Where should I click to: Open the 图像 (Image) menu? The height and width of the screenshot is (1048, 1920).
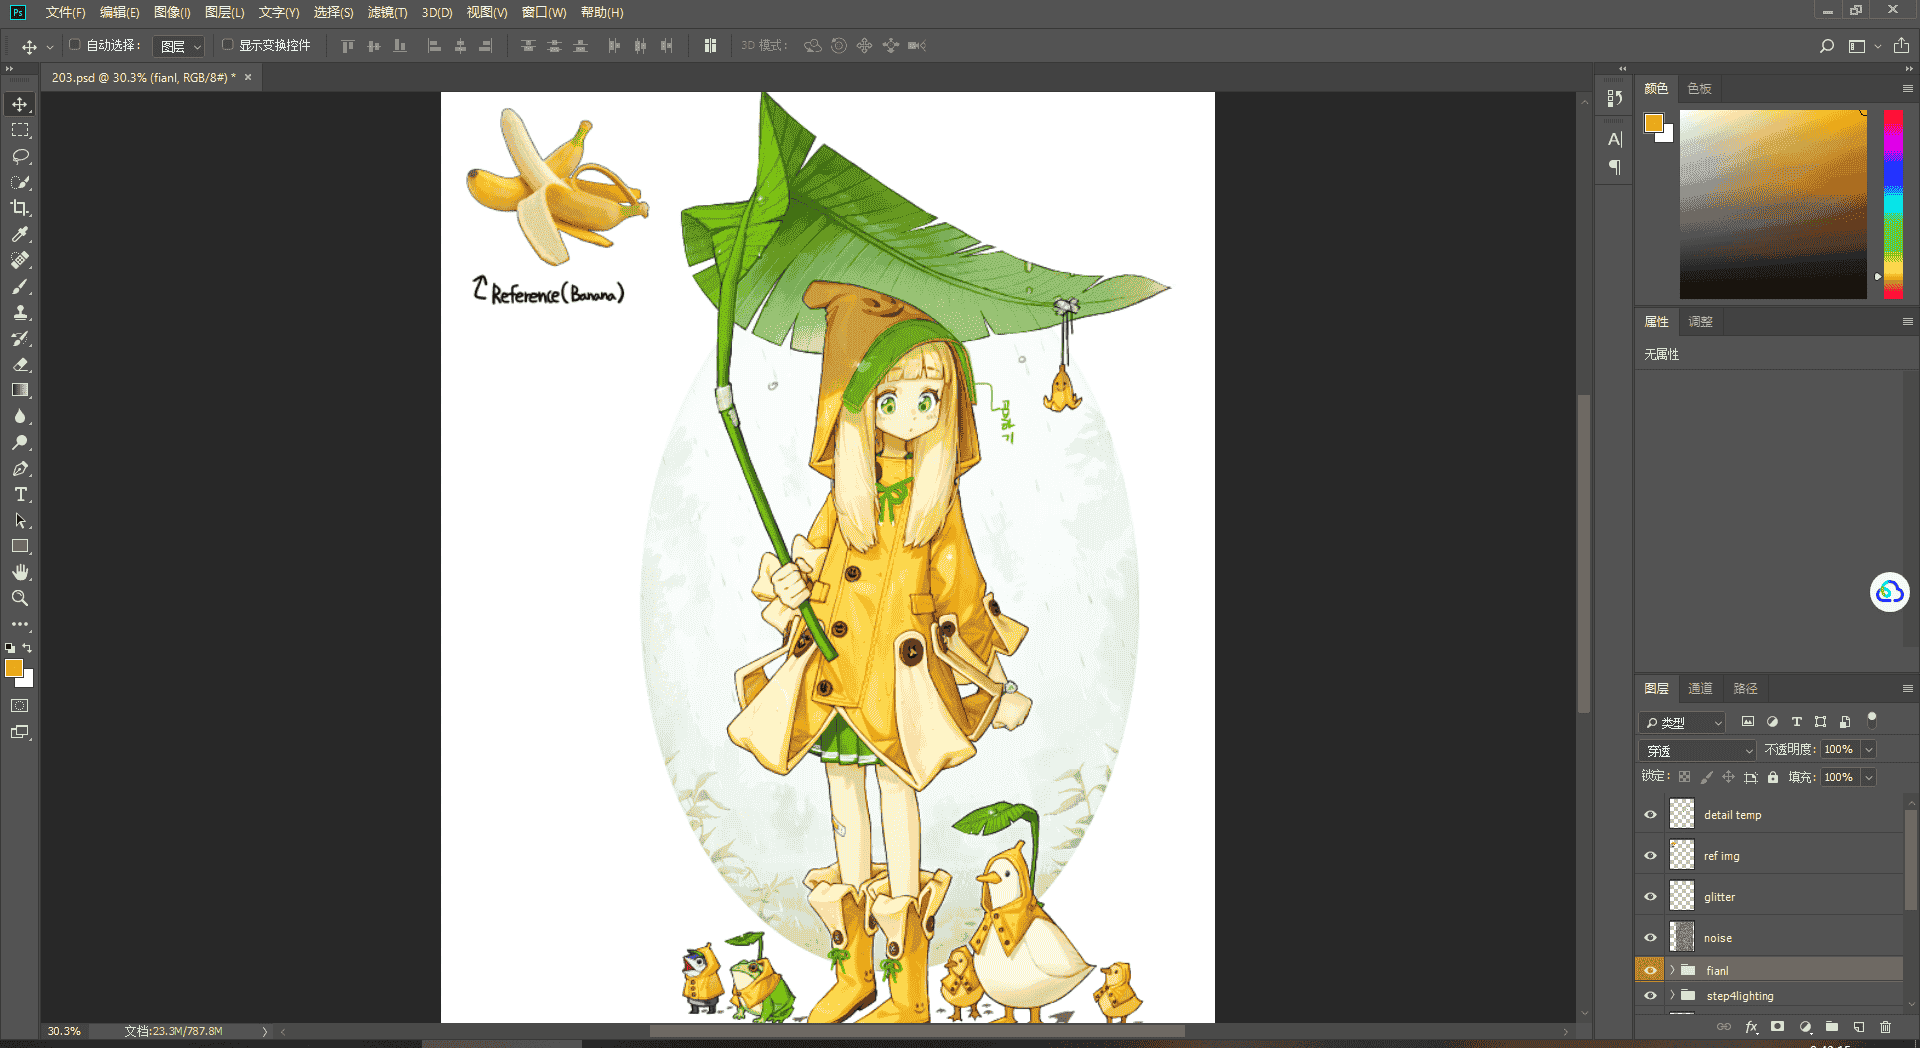click(x=172, y=12)
